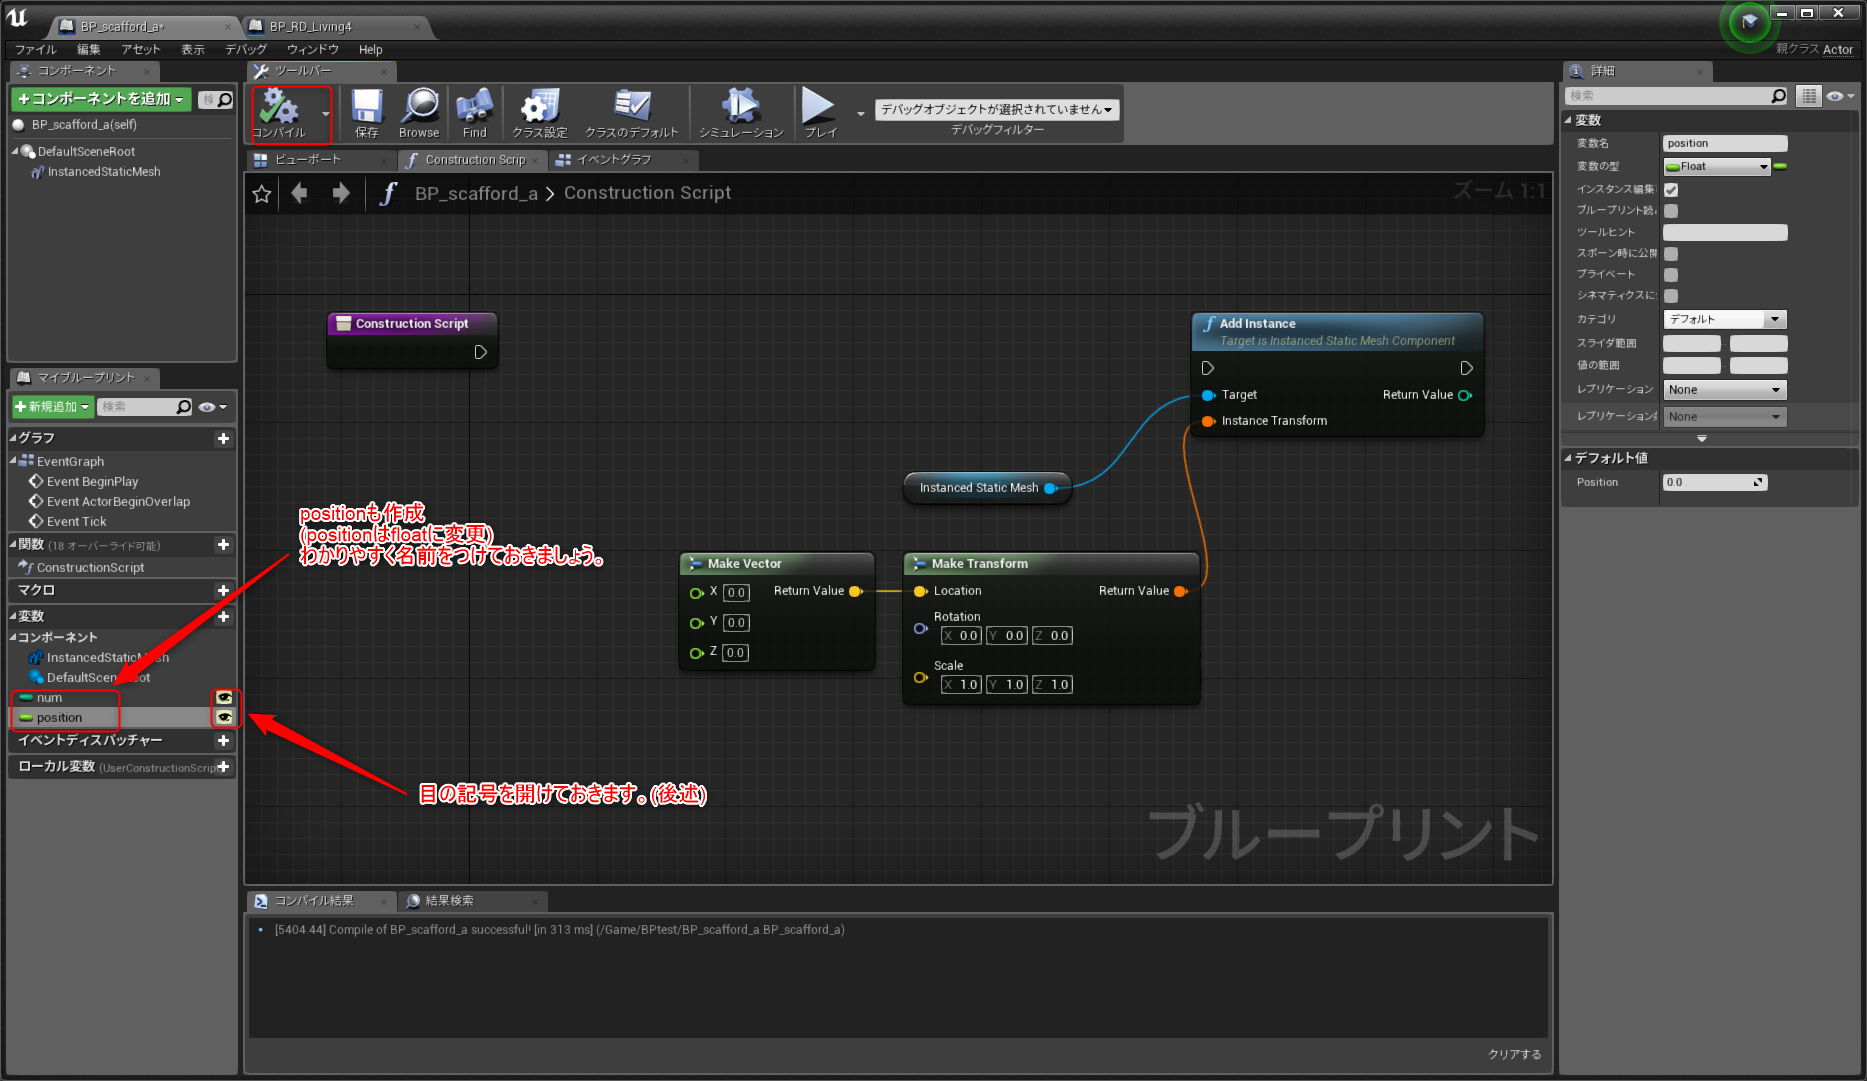Open the 編集 menu
Image resolution: width=1867 pixels, height=1081 pixels.
(x=89, y=49)
